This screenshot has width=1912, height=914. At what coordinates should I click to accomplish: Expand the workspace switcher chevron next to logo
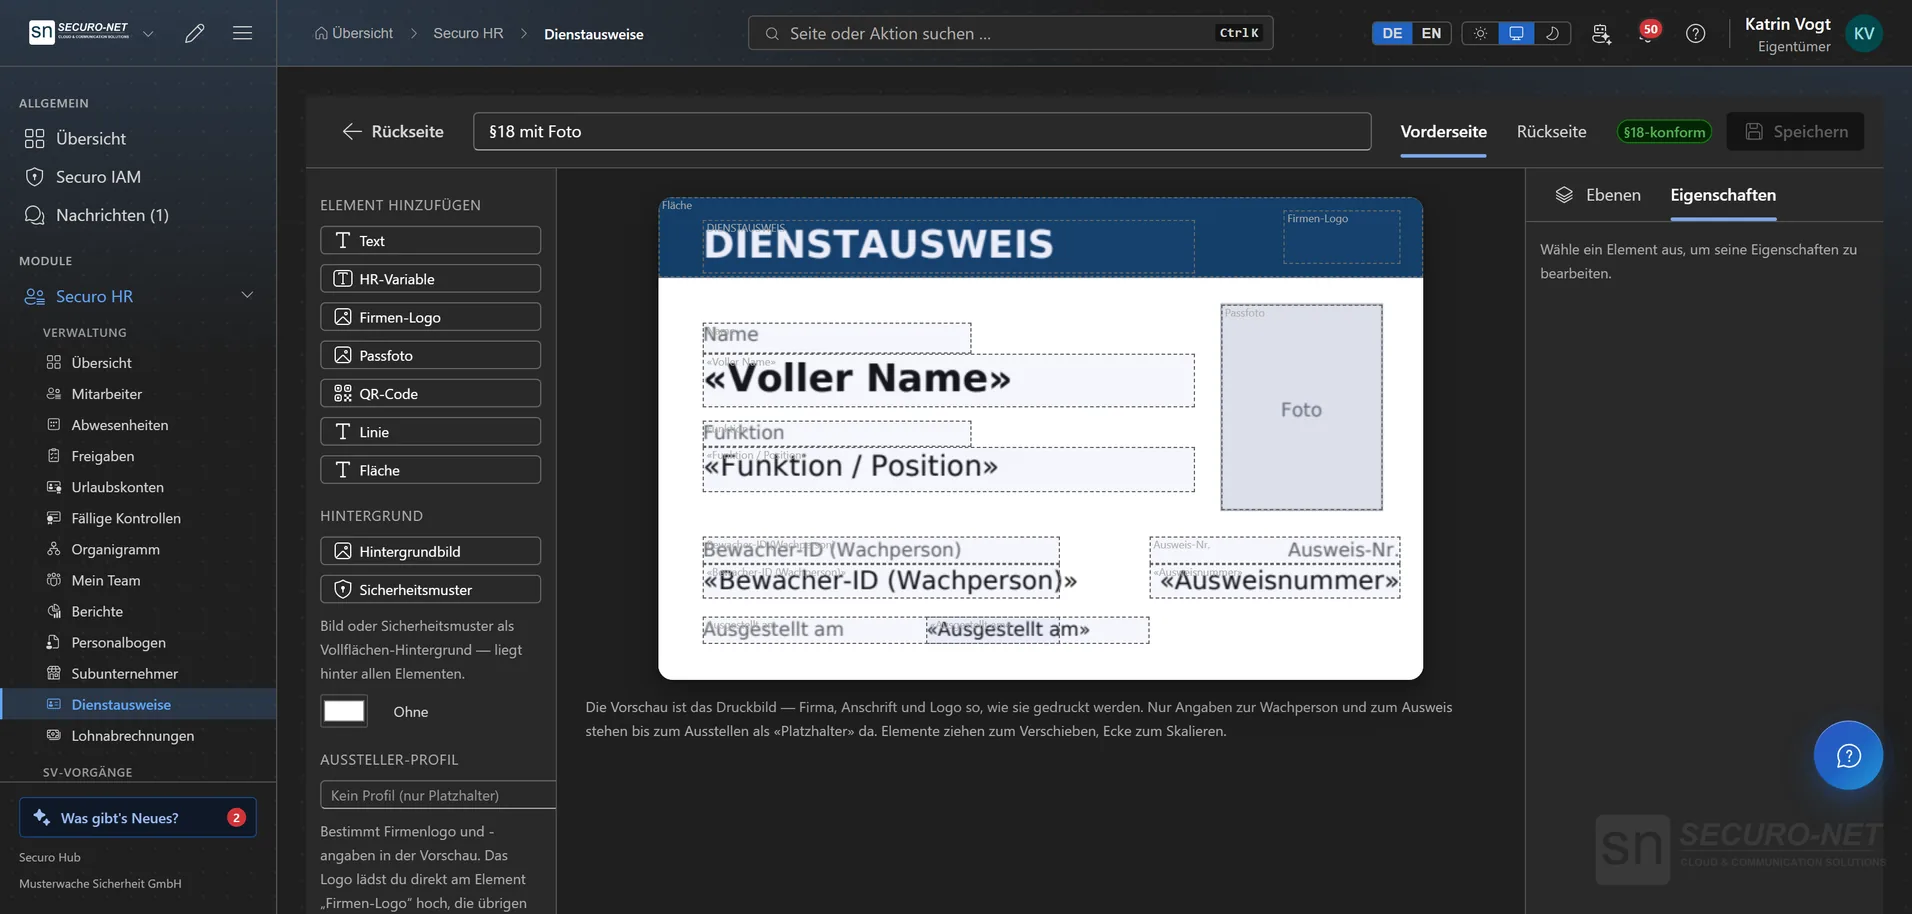[148, 33]
